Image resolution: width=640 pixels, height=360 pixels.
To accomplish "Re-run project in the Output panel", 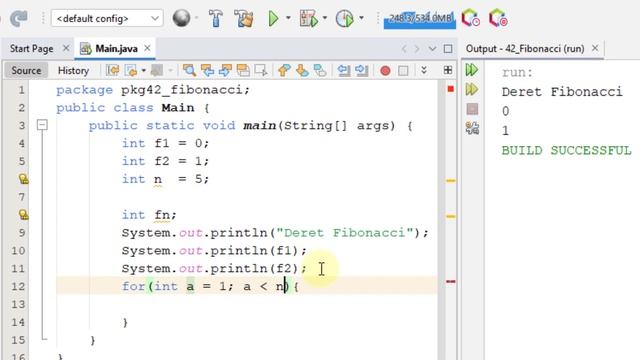I will 472,70.
